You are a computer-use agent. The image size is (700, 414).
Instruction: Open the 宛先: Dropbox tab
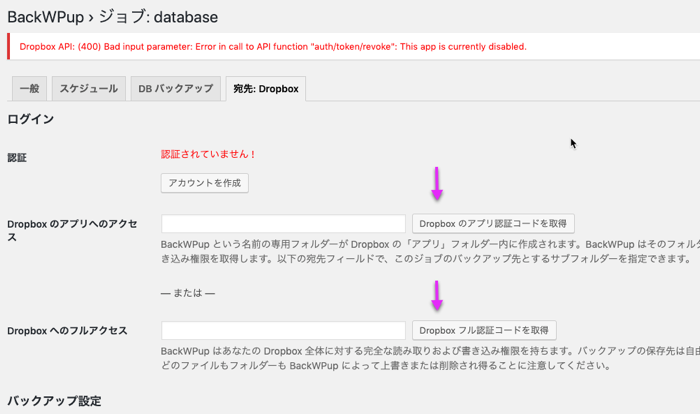pyautogui.click(x=266, y=88)
